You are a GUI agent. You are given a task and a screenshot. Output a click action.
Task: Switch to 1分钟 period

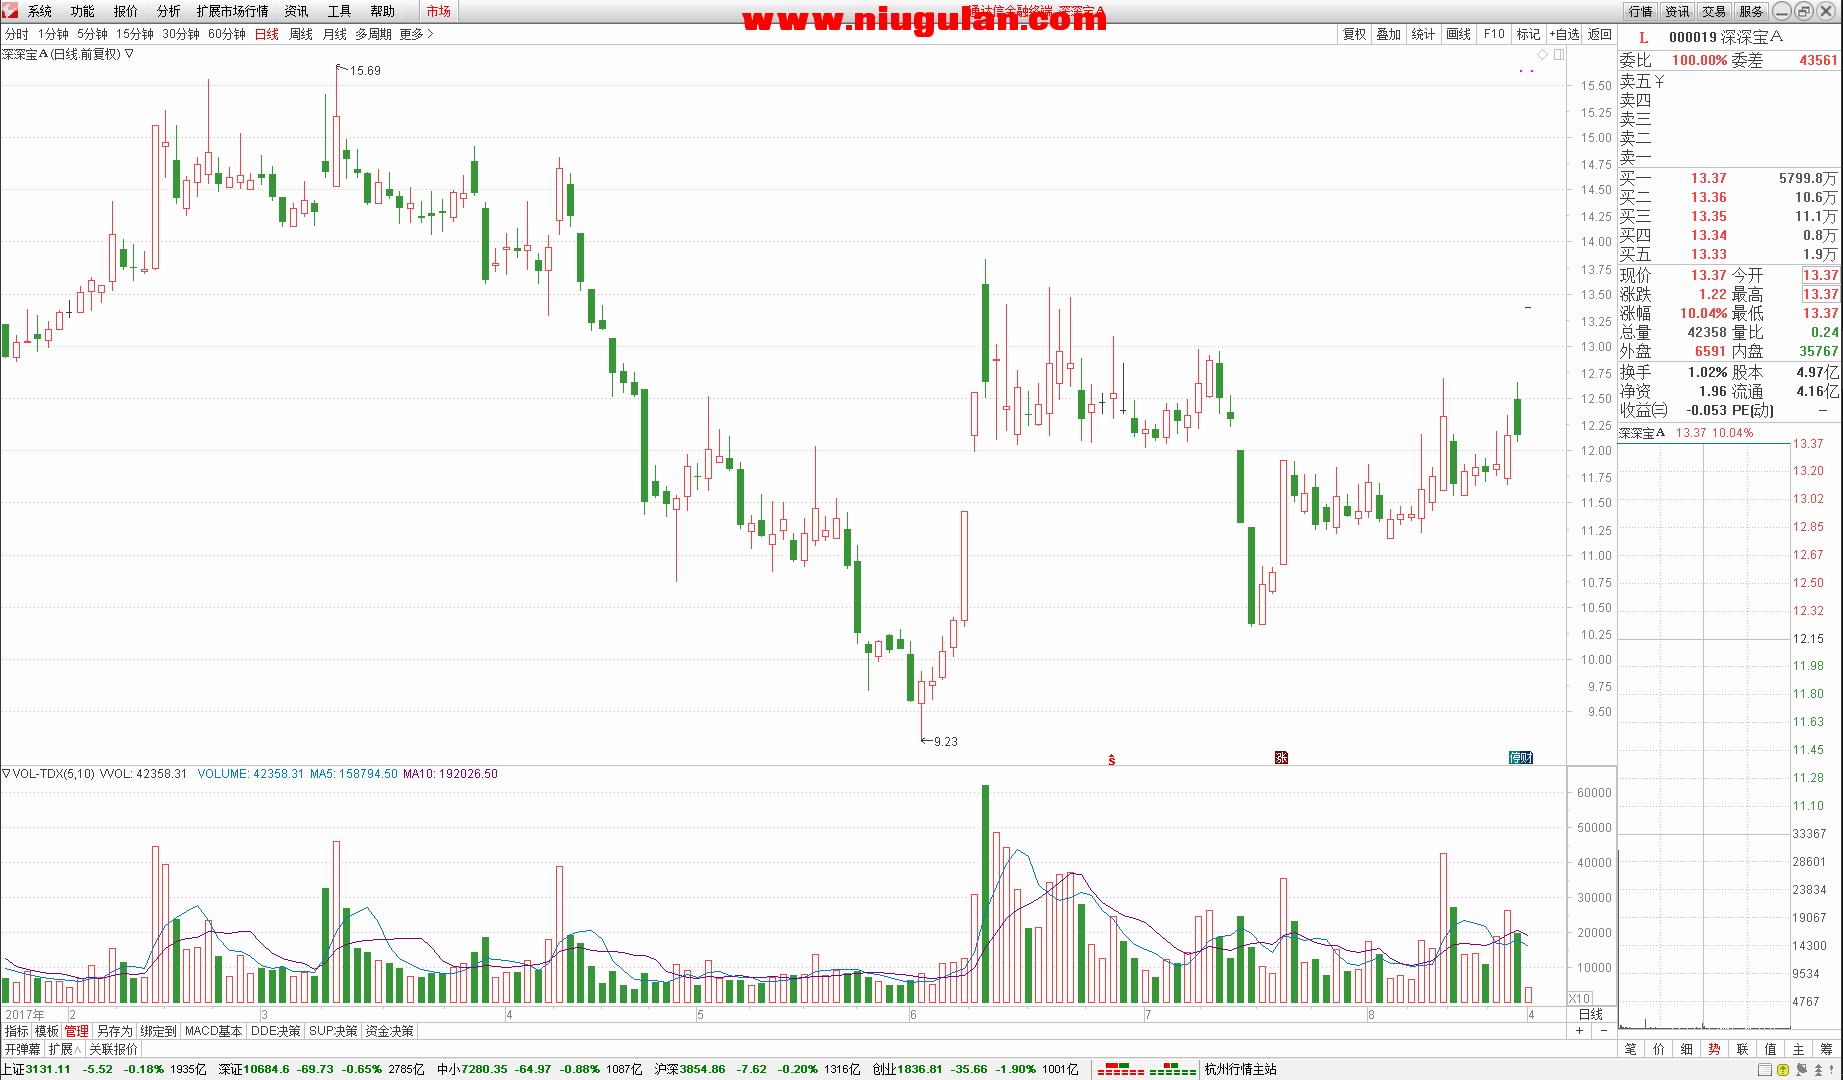[x=54, y=34]
